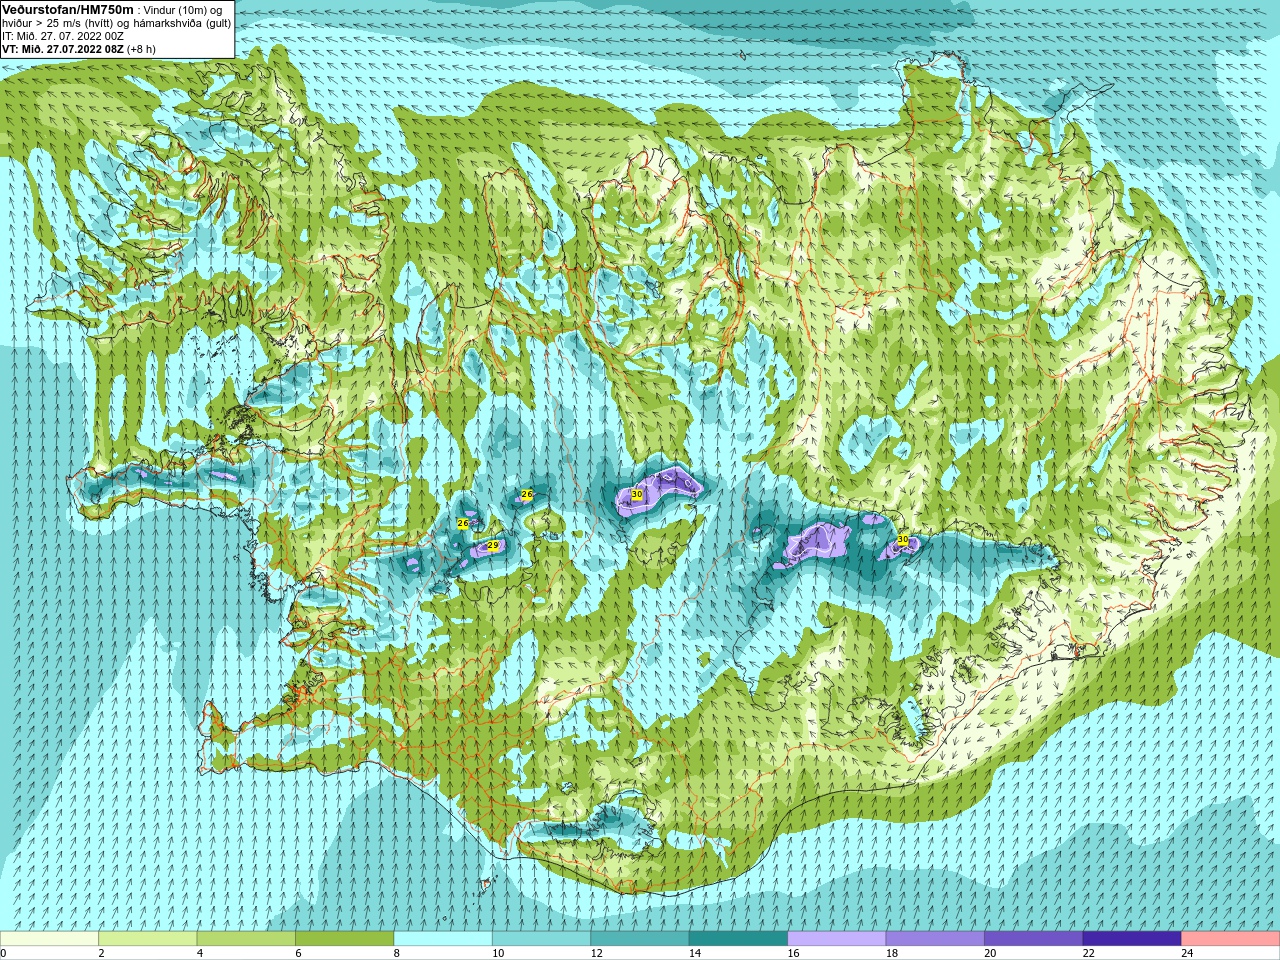Choose the dark teal 14–16 m/s legend swatch
The width and height of the screenshot is (1280, 960).
[x=739, y=939]
